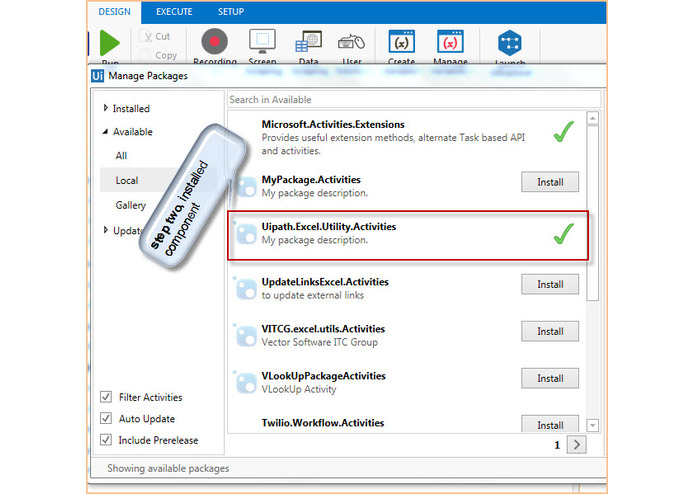This screenshot has width=695, height=494.
Task: Install MyPackage.Activities
Action: point(550,182)
